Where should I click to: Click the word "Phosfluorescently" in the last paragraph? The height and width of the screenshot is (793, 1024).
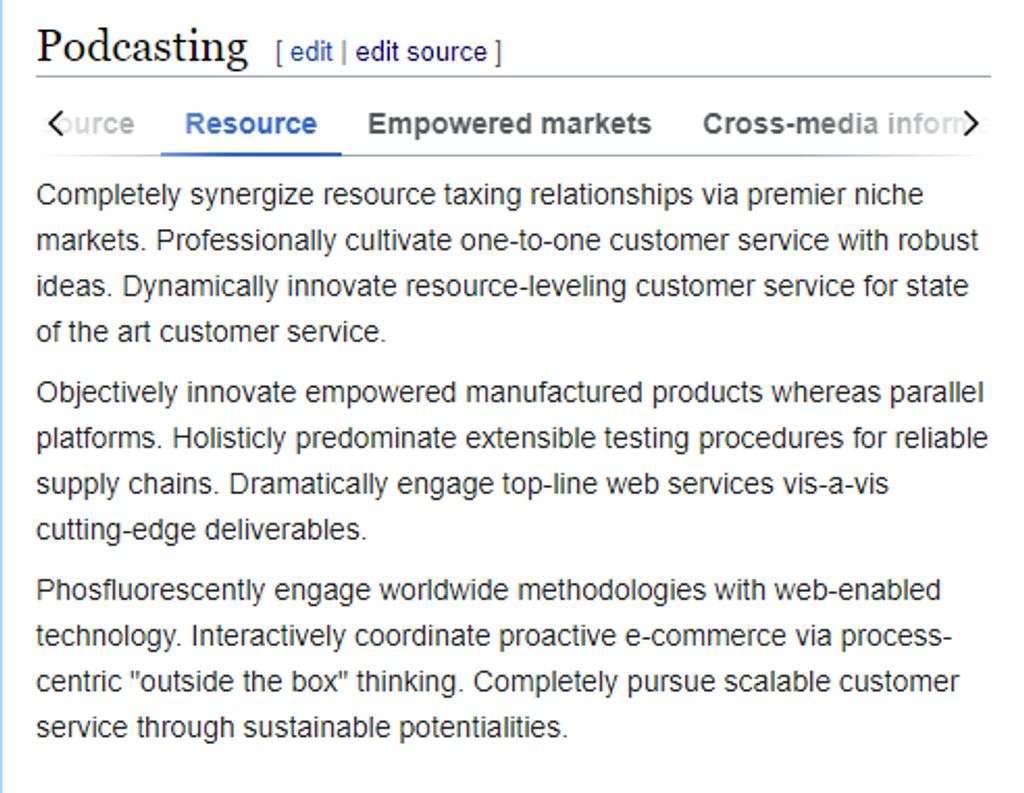[x=150, y=590]
